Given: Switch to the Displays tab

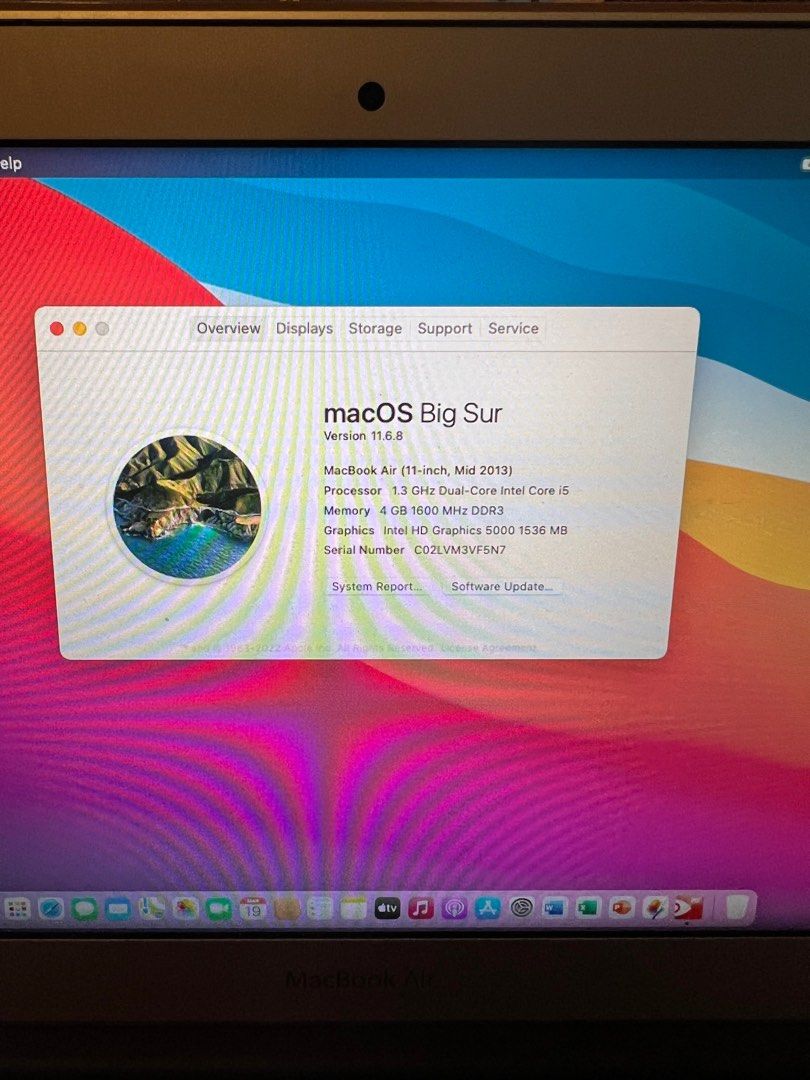Looking at the screenshot, I should (x=304, y=329).
